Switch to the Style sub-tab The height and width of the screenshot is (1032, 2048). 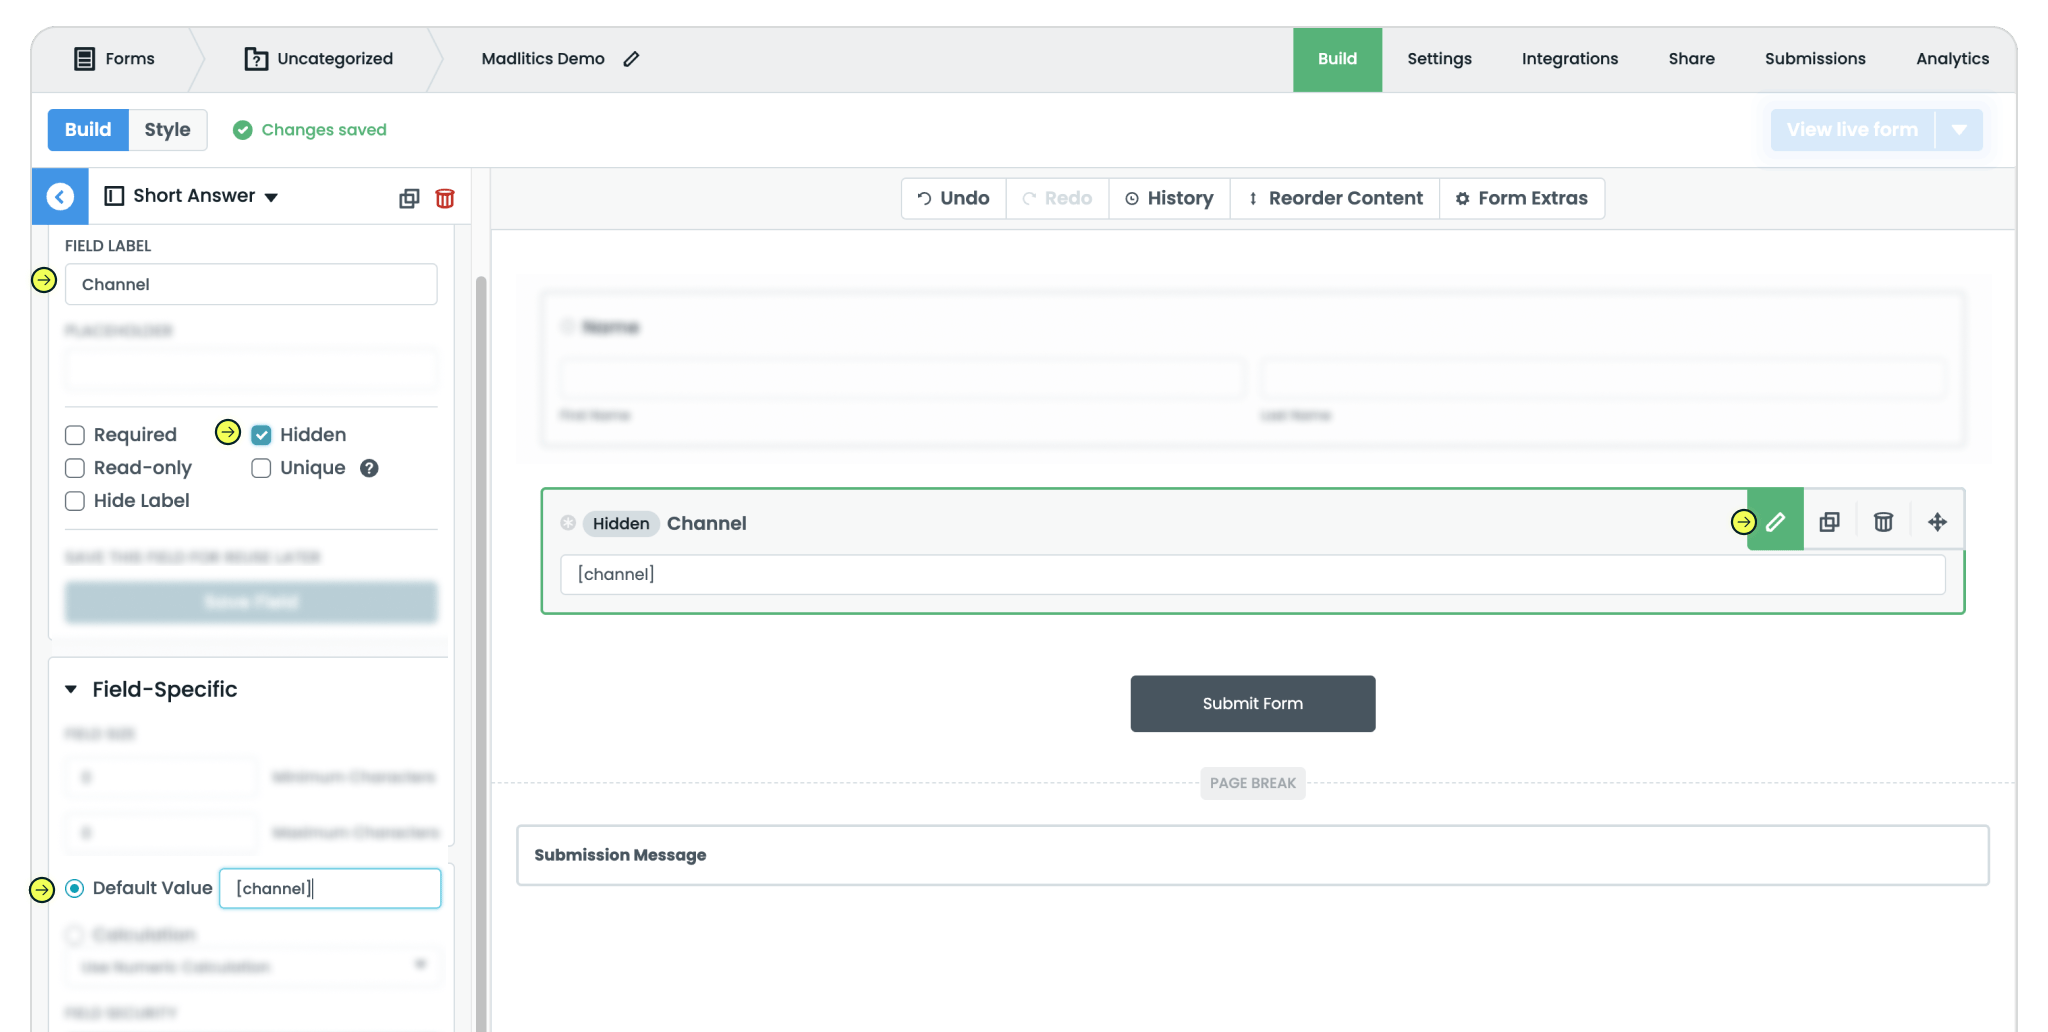point(167,130)
